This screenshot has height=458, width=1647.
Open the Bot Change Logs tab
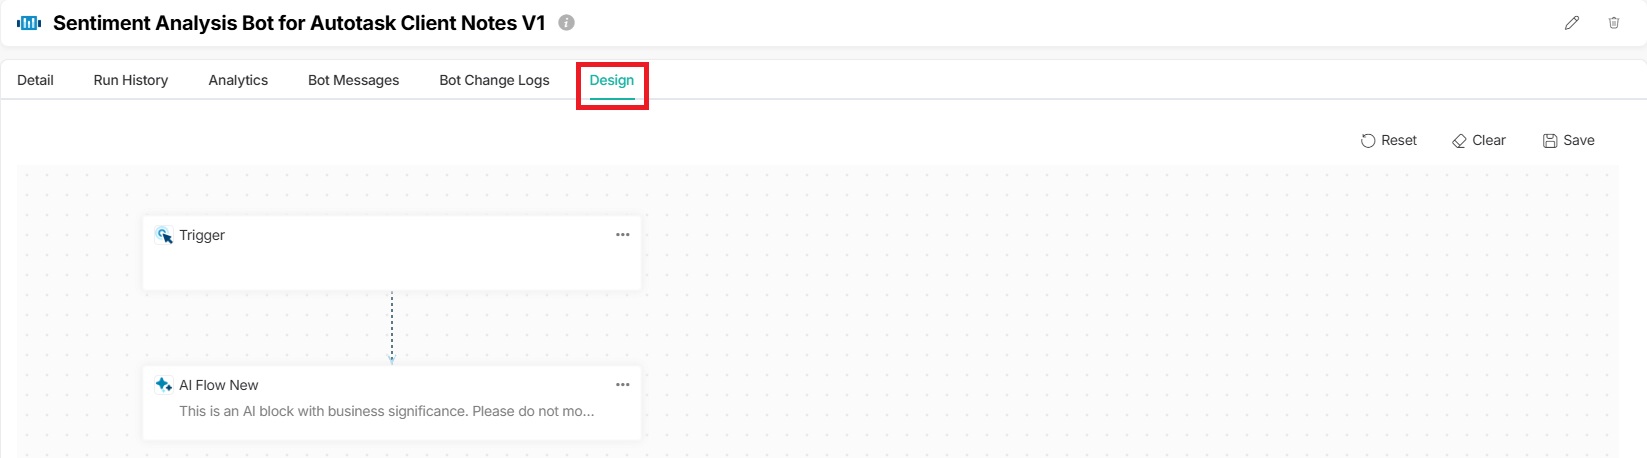click(494, 80)
